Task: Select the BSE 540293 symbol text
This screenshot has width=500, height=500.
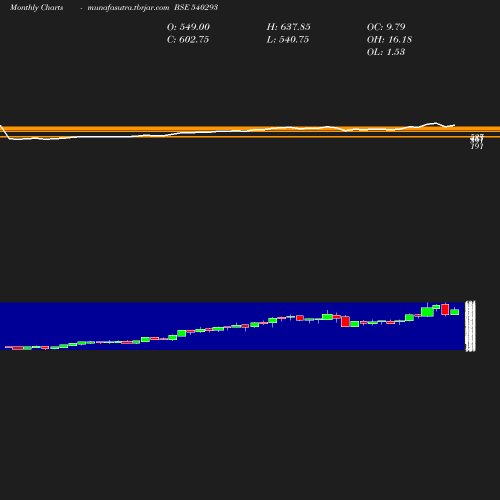Action: point(196,7)
